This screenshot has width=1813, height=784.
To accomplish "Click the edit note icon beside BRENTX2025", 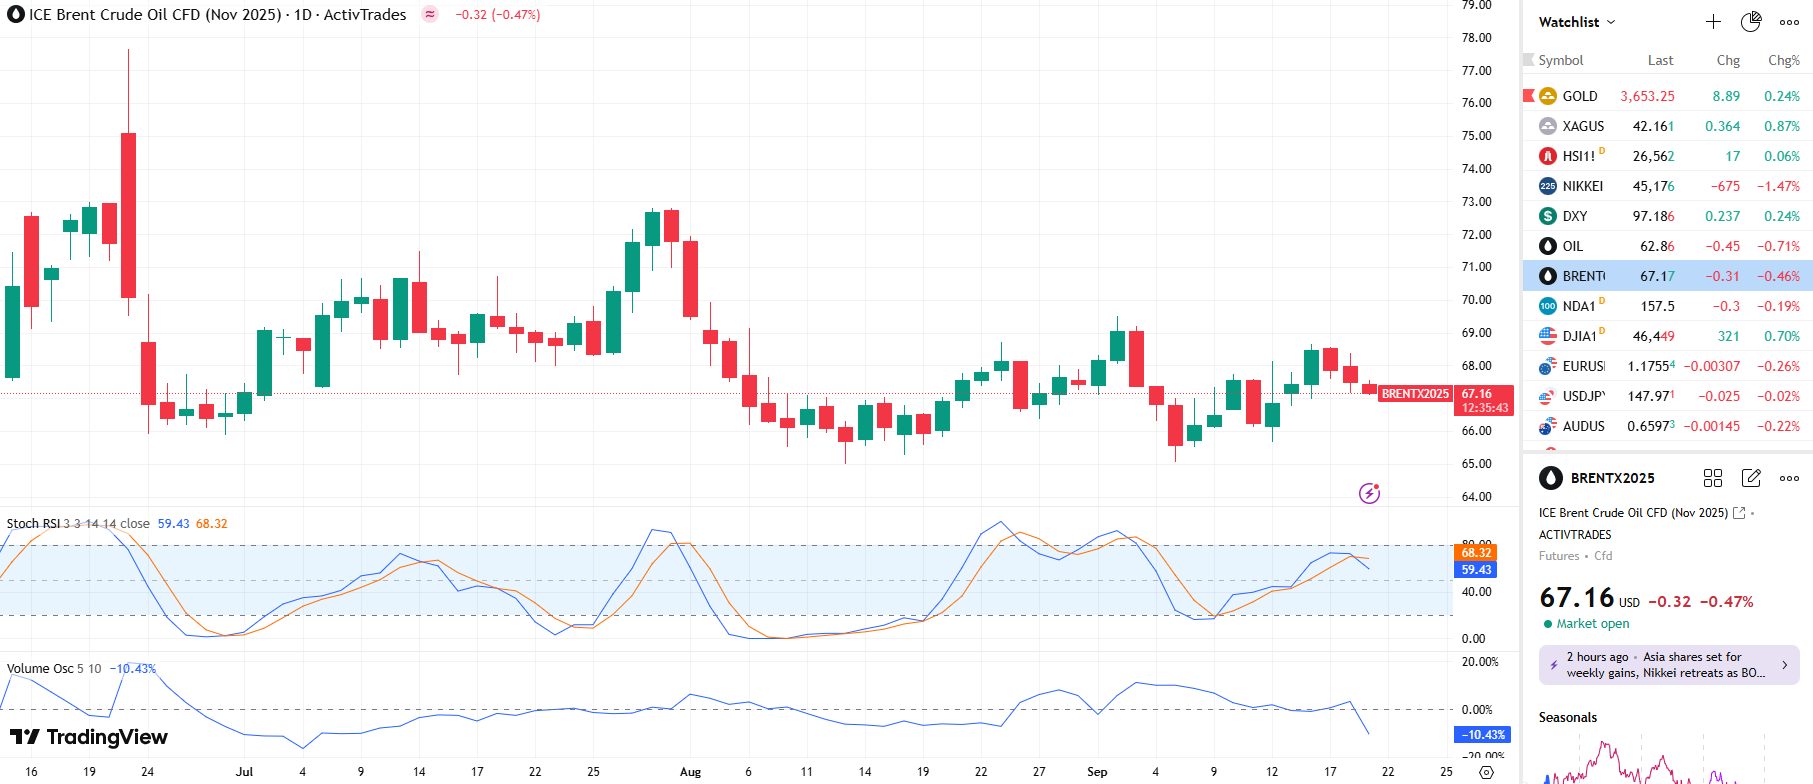I will [x=1751, y=478].
